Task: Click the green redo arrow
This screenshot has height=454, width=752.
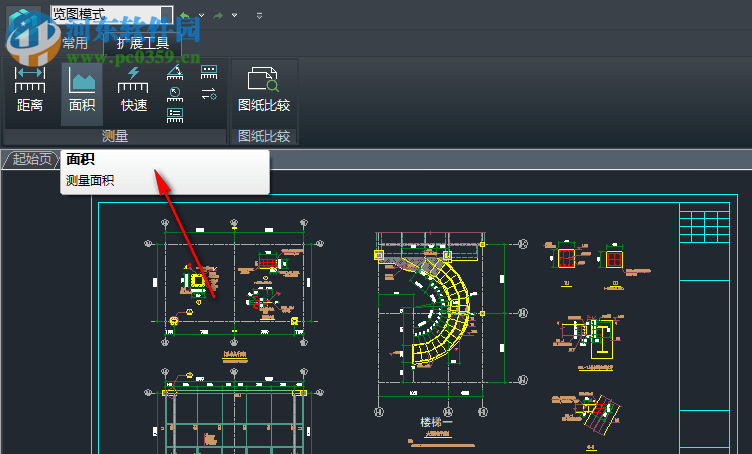Action: coord(218,16)
